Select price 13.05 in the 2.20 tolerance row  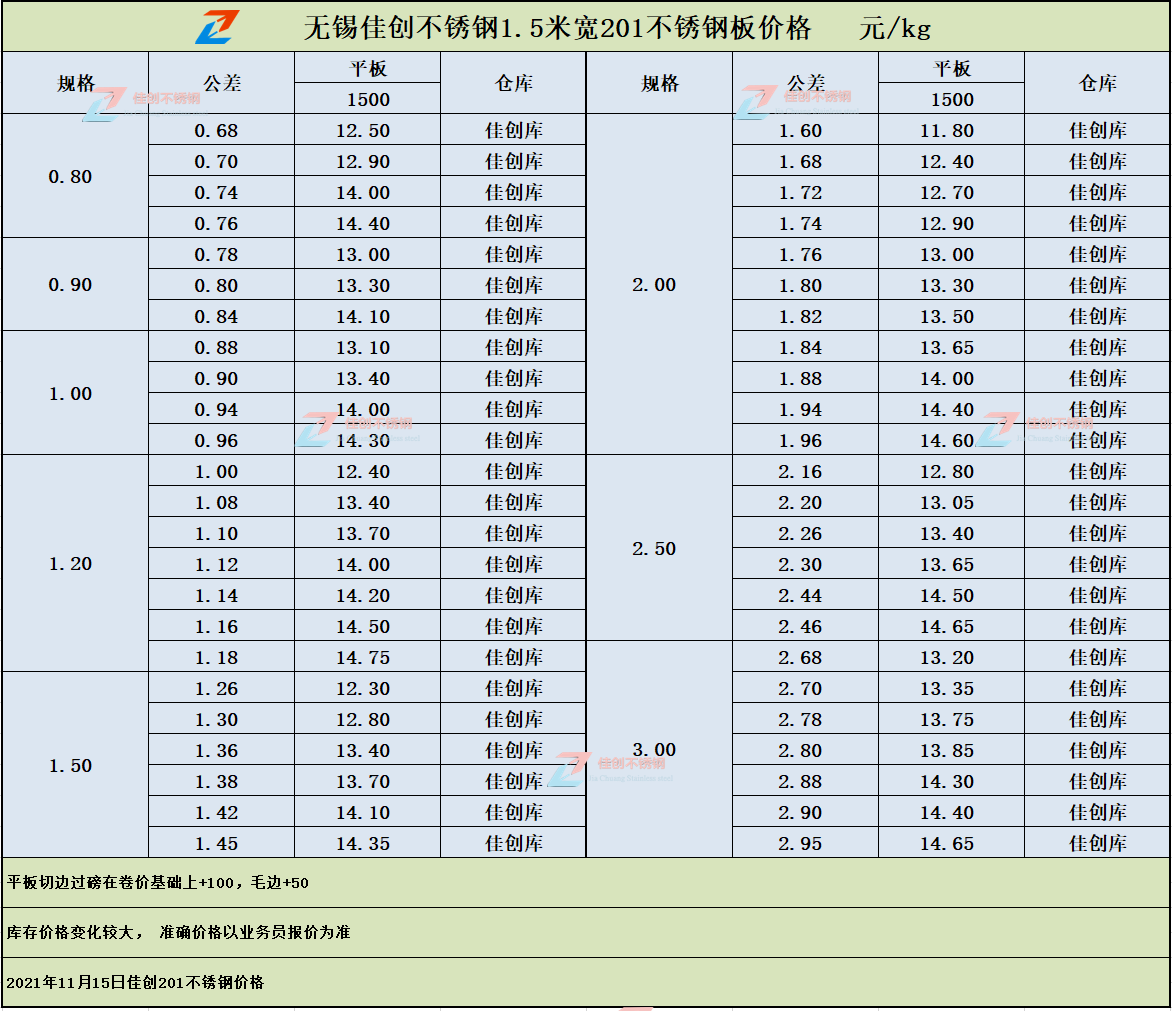[947, 503]
